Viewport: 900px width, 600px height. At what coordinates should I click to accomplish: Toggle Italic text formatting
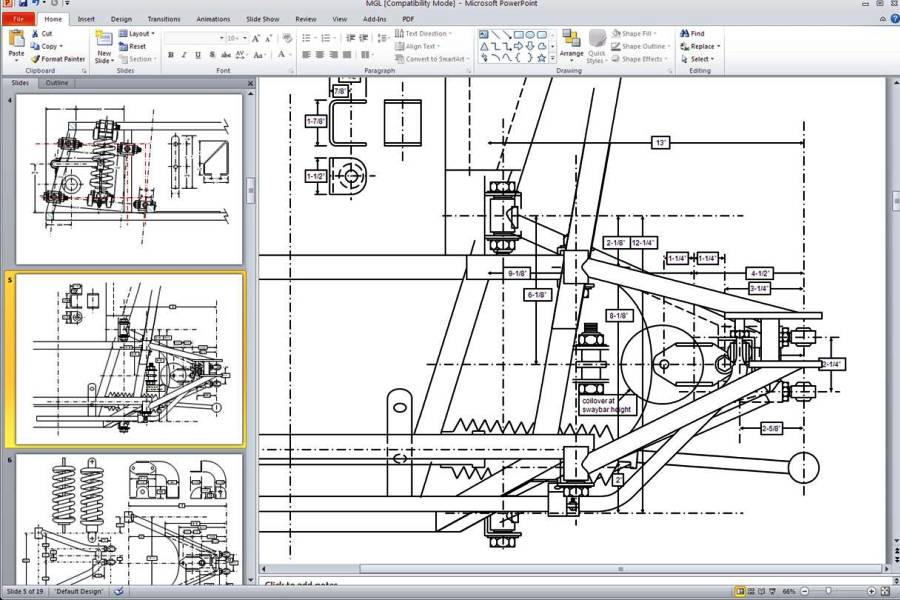pos(184,55)
